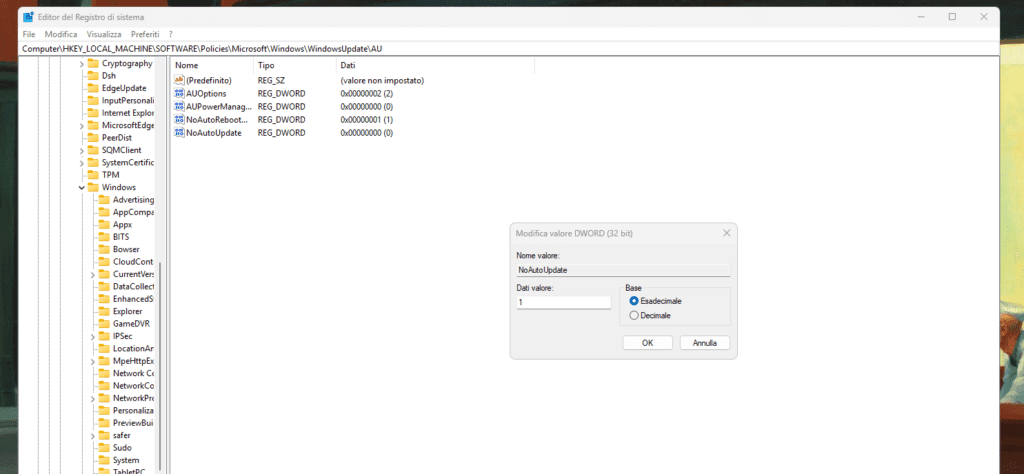1024x474 pixels.
Task: Close the Modifica valore DWORD dialog
Action: coord(726,233)
